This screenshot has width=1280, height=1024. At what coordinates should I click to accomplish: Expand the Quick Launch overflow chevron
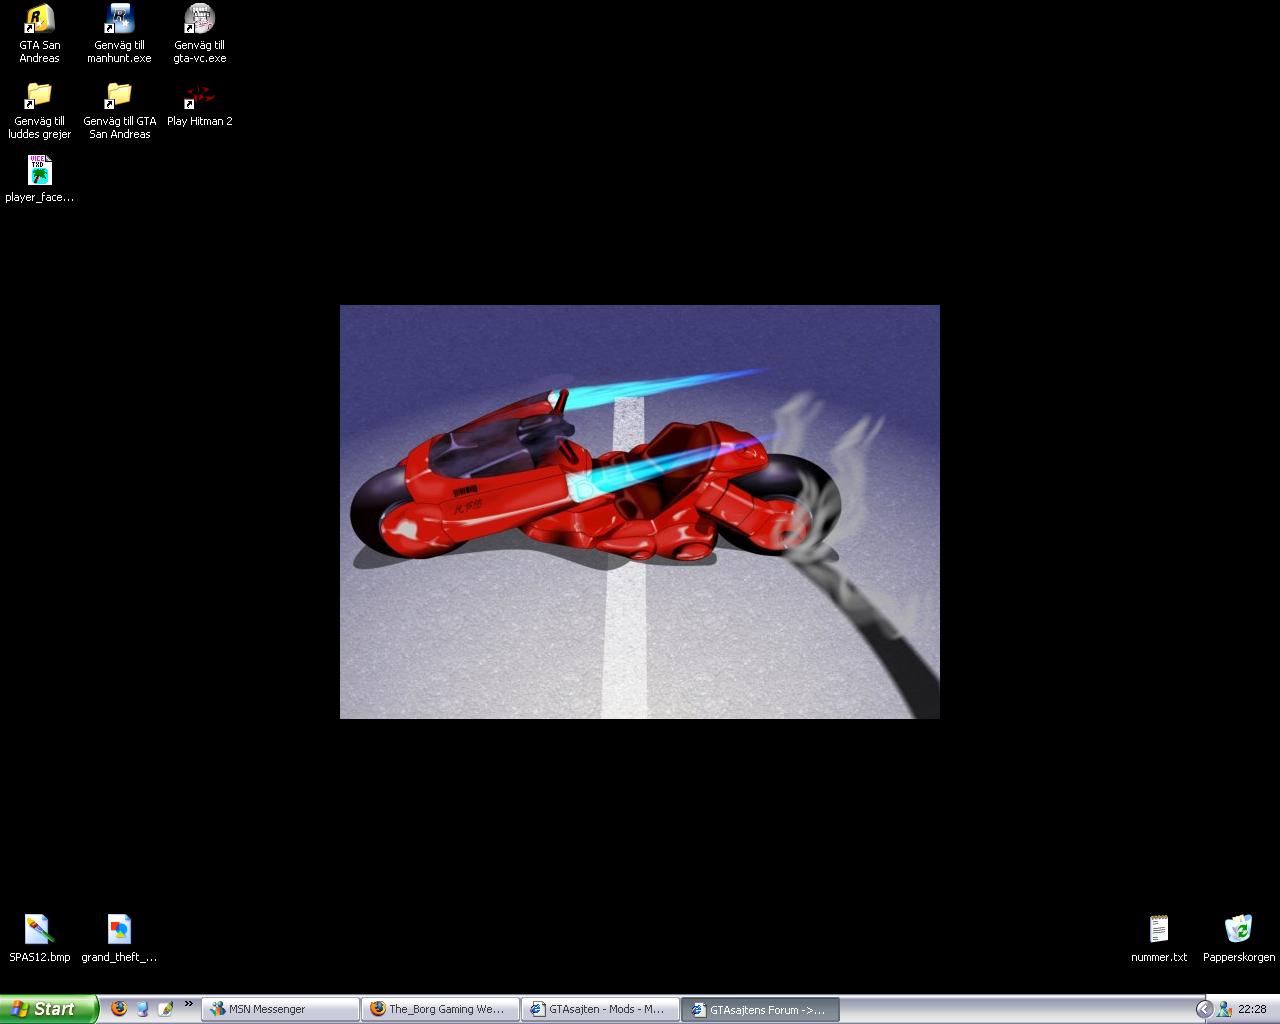pyautogui.click(x=188, y=1004)
